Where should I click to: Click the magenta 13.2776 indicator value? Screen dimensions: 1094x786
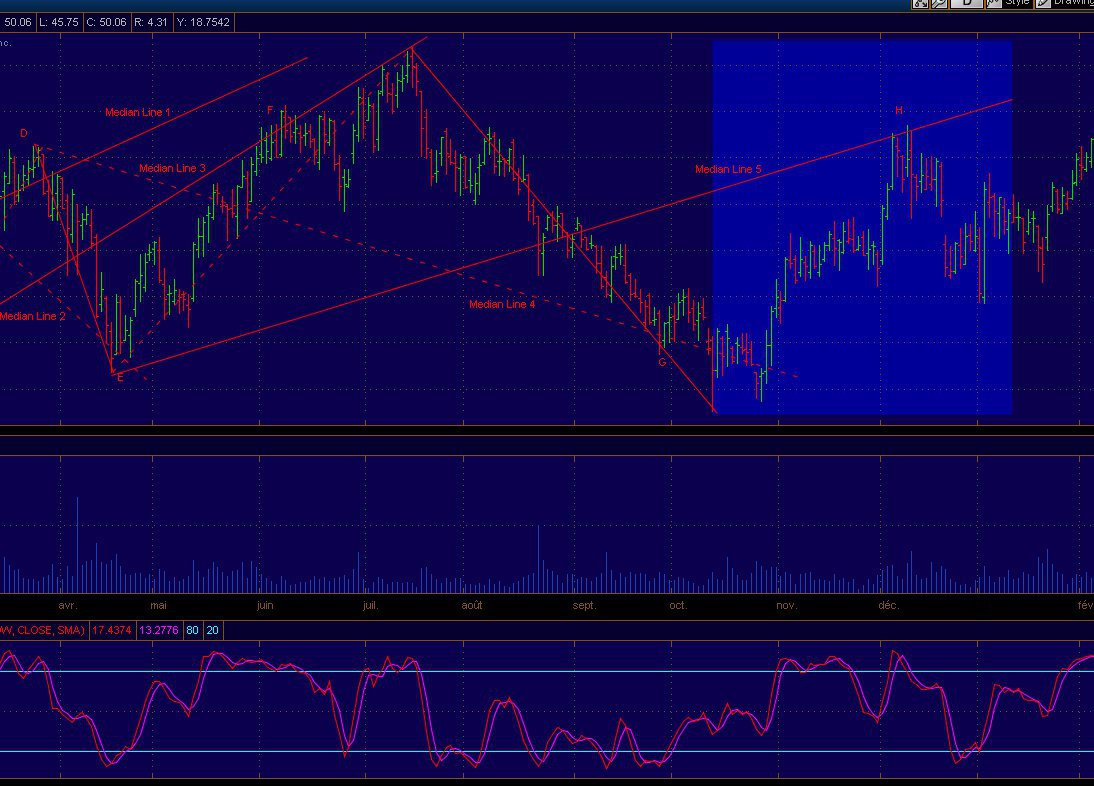158,630
